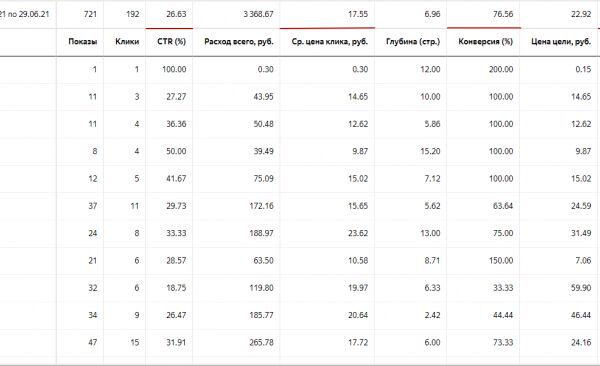
Task: Select goal price cell 24.59
Action: pyautogui.click(x=581, y=206)
